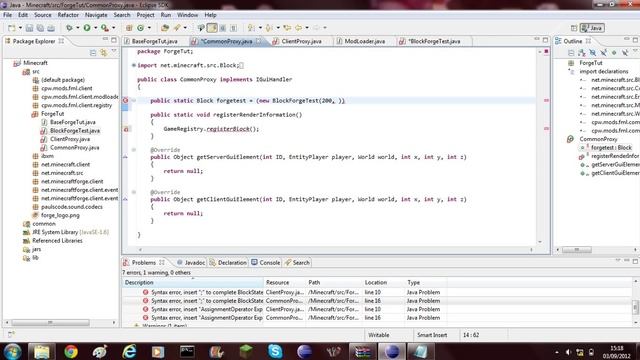Image resolution: width=640 pixels, height=360 pixels.
Task: Open dropdown beside External Tools icon
Action: click(113, 28)
